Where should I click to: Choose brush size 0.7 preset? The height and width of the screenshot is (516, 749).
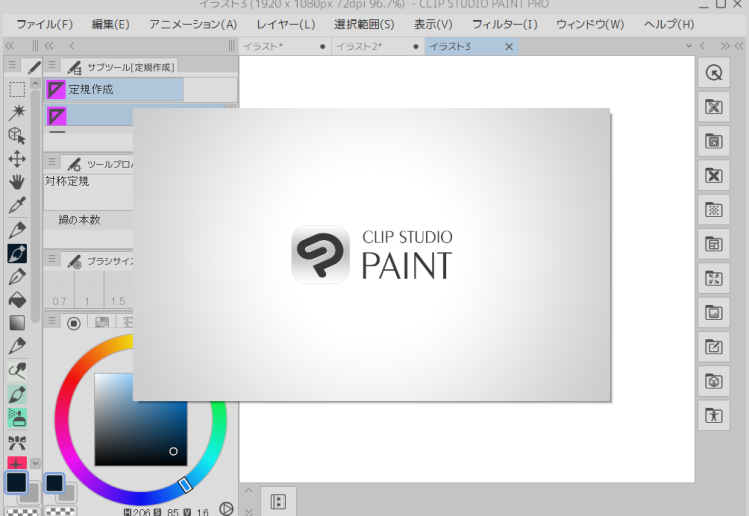[59, 290]
